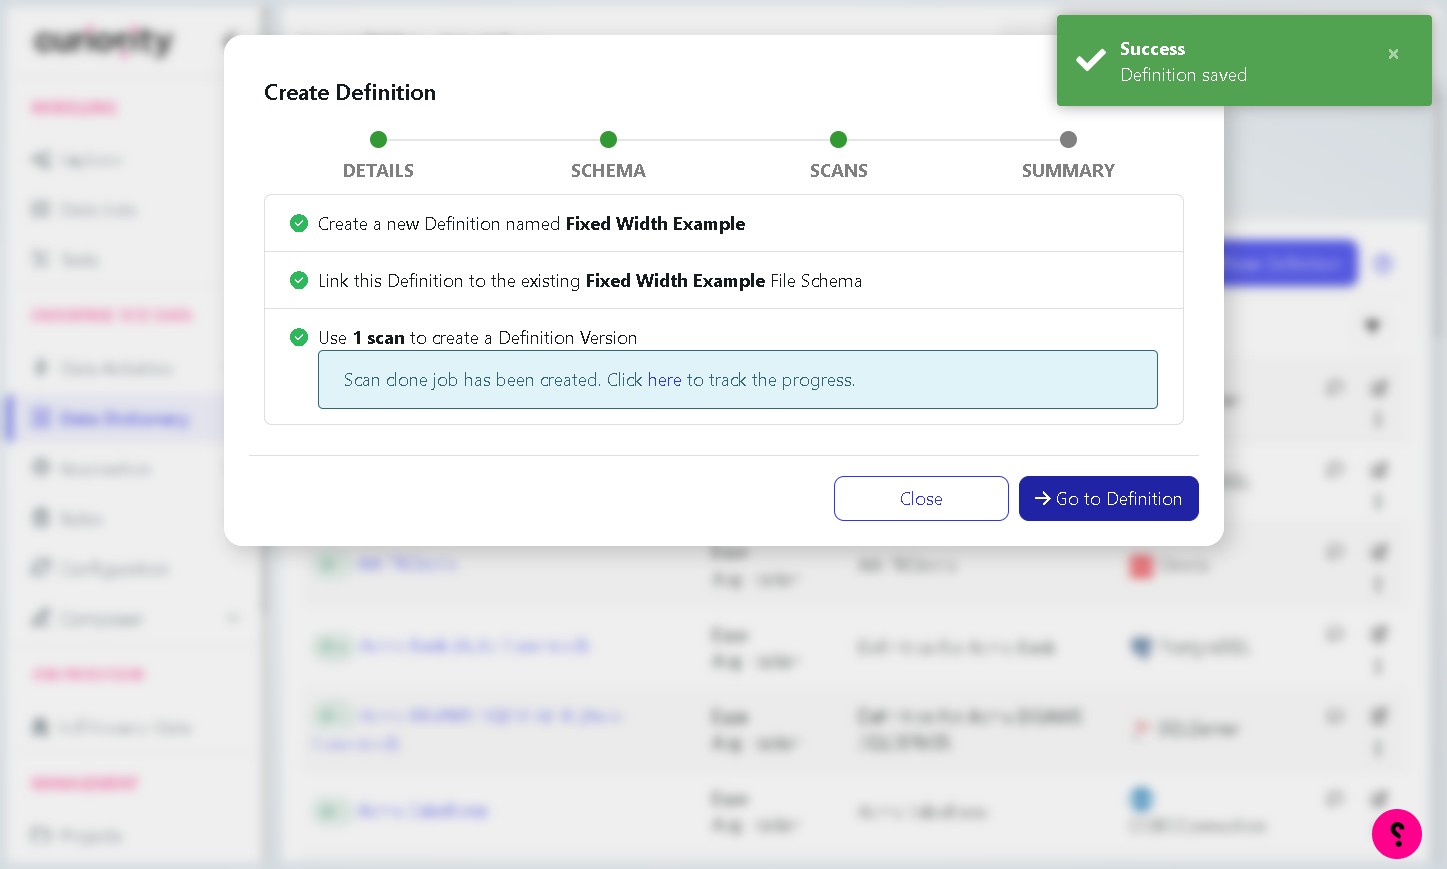Click the green check beside 'Create a new Definition'
This screenshot has height=869, width=1447.
[299, 223]
